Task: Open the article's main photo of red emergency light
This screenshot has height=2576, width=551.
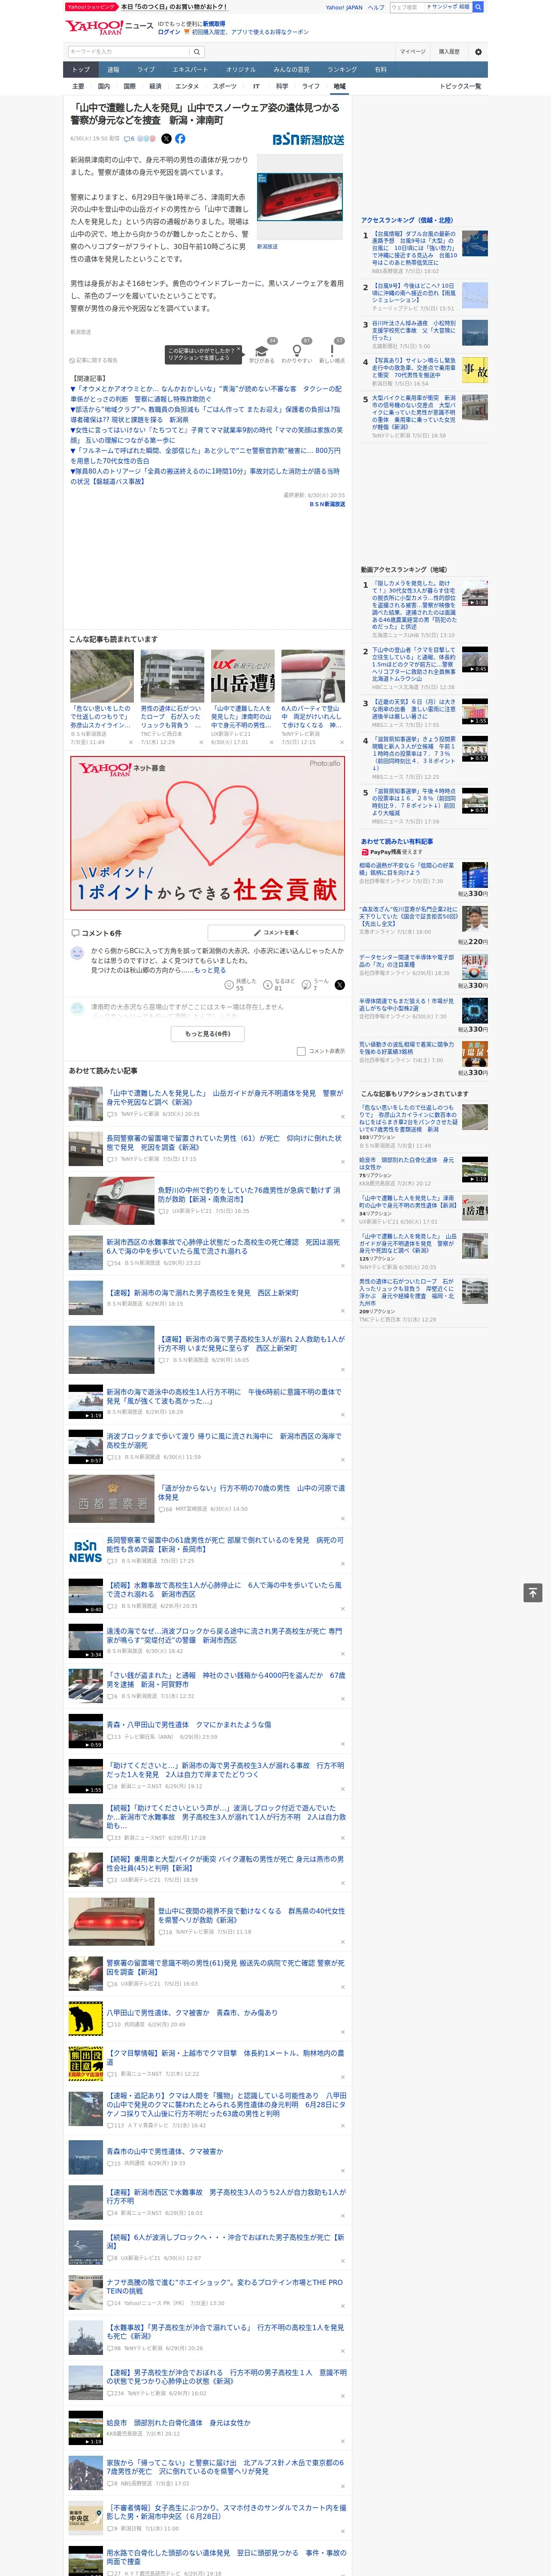Action: [x=300, y=197]
